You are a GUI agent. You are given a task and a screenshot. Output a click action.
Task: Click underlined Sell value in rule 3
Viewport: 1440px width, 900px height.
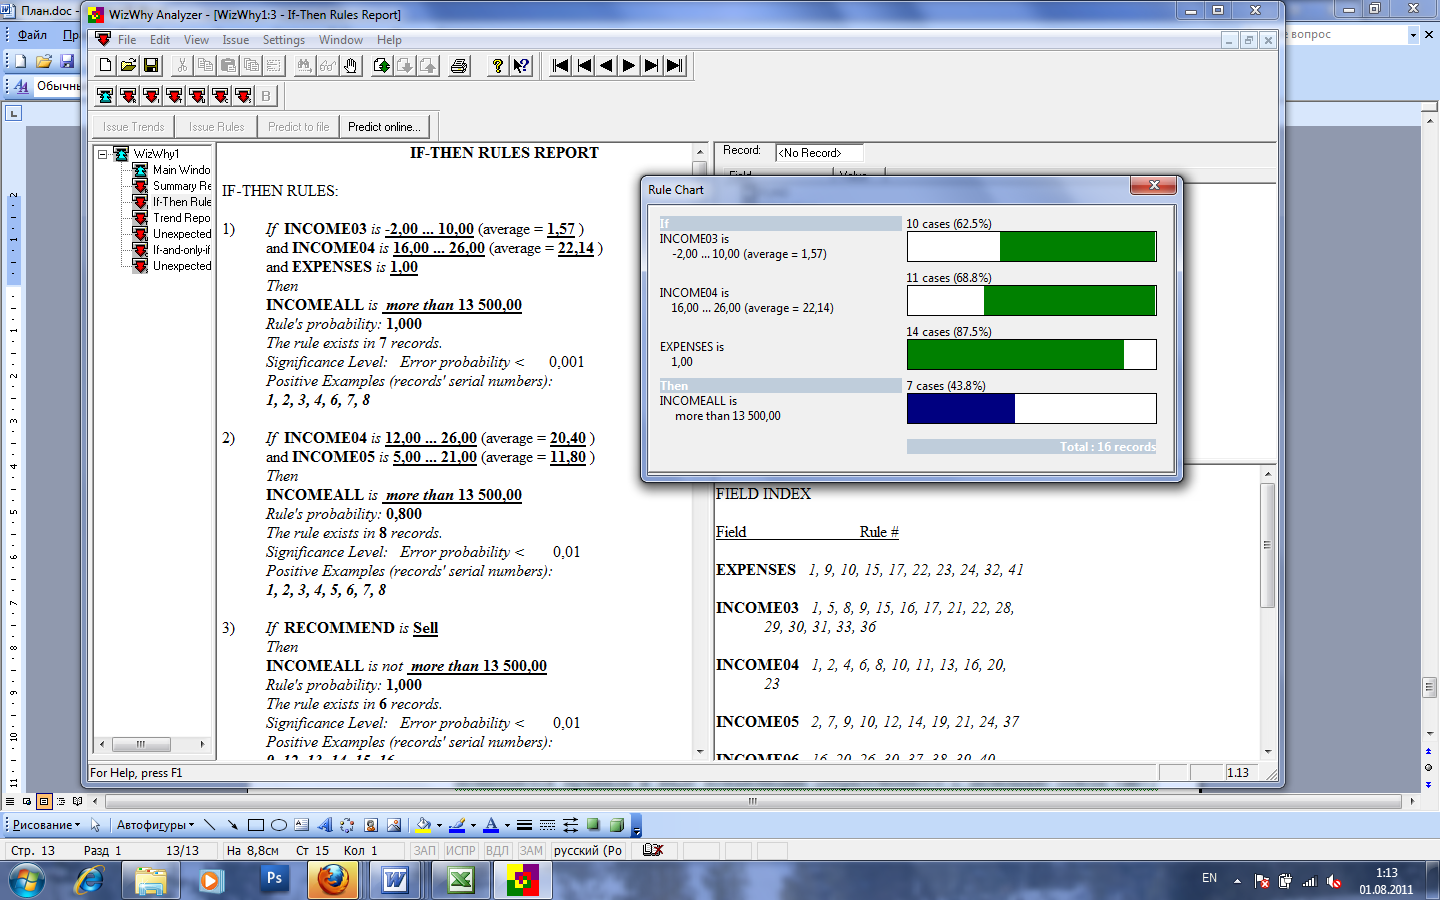coord(425,628)
